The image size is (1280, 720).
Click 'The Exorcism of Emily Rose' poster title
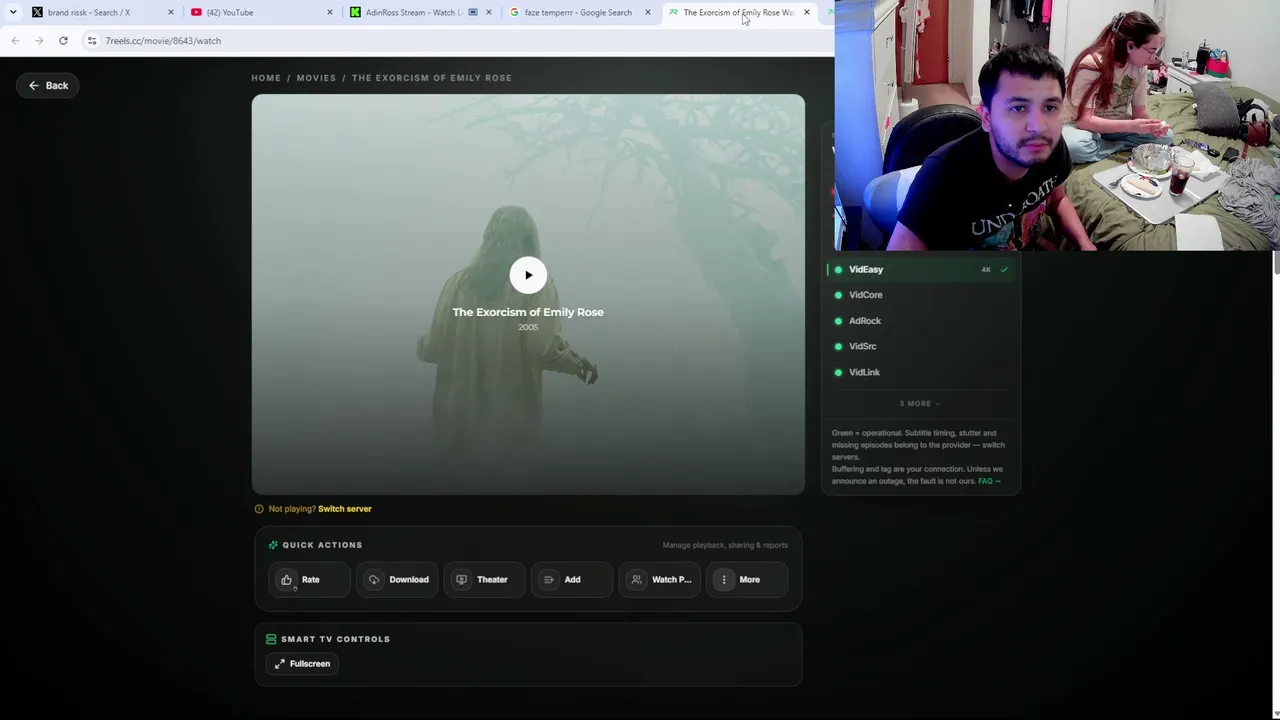pyautogui.click(x=528, y=312)
